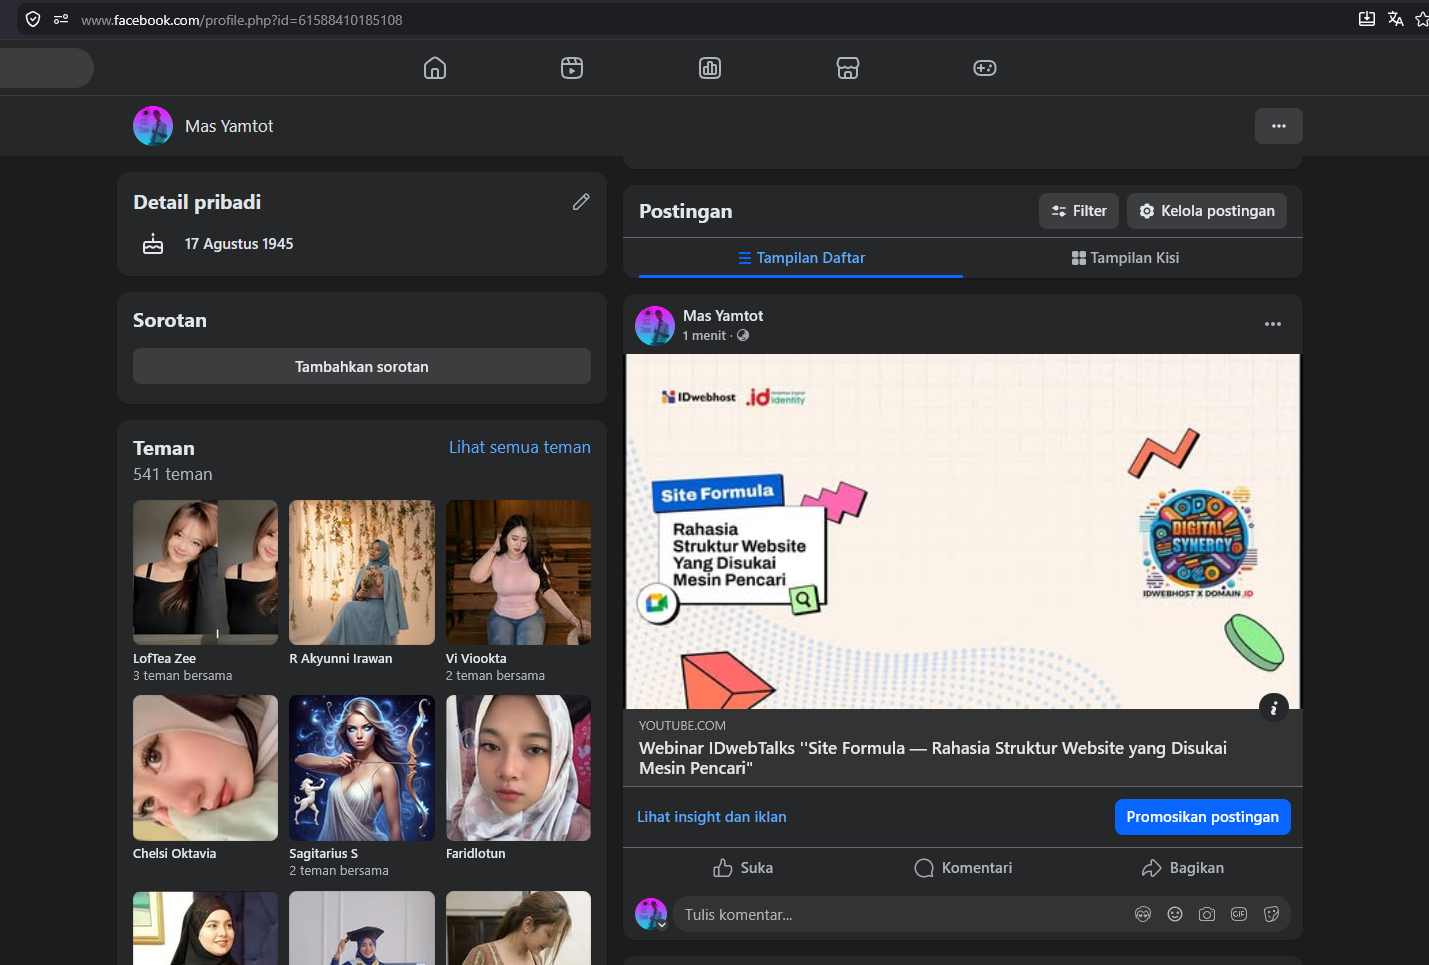Click the LofTea Zee name
The width and height of the screenshot is (1429, 965).
coord(164,659)
